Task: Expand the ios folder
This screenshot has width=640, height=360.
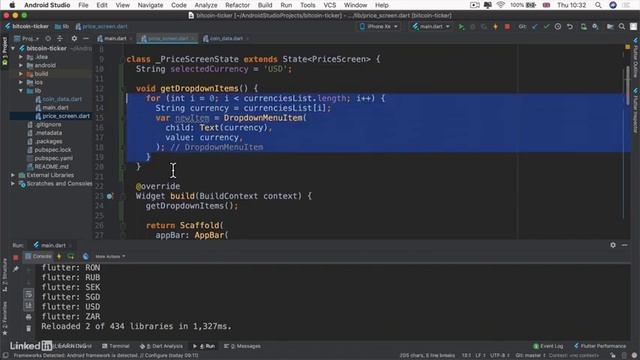Action: point(21,82)
